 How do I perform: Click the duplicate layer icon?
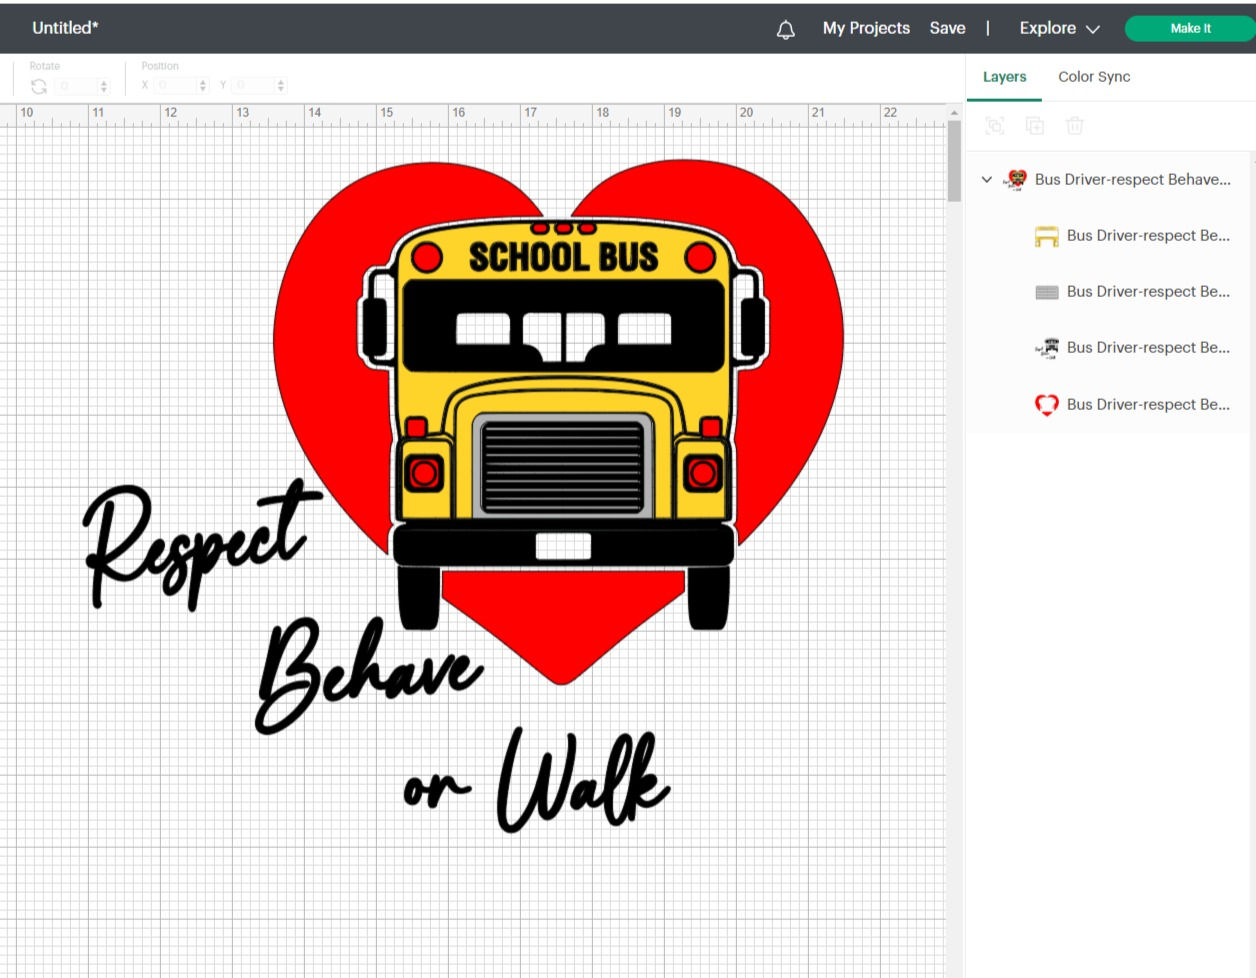pos(1035,125)
